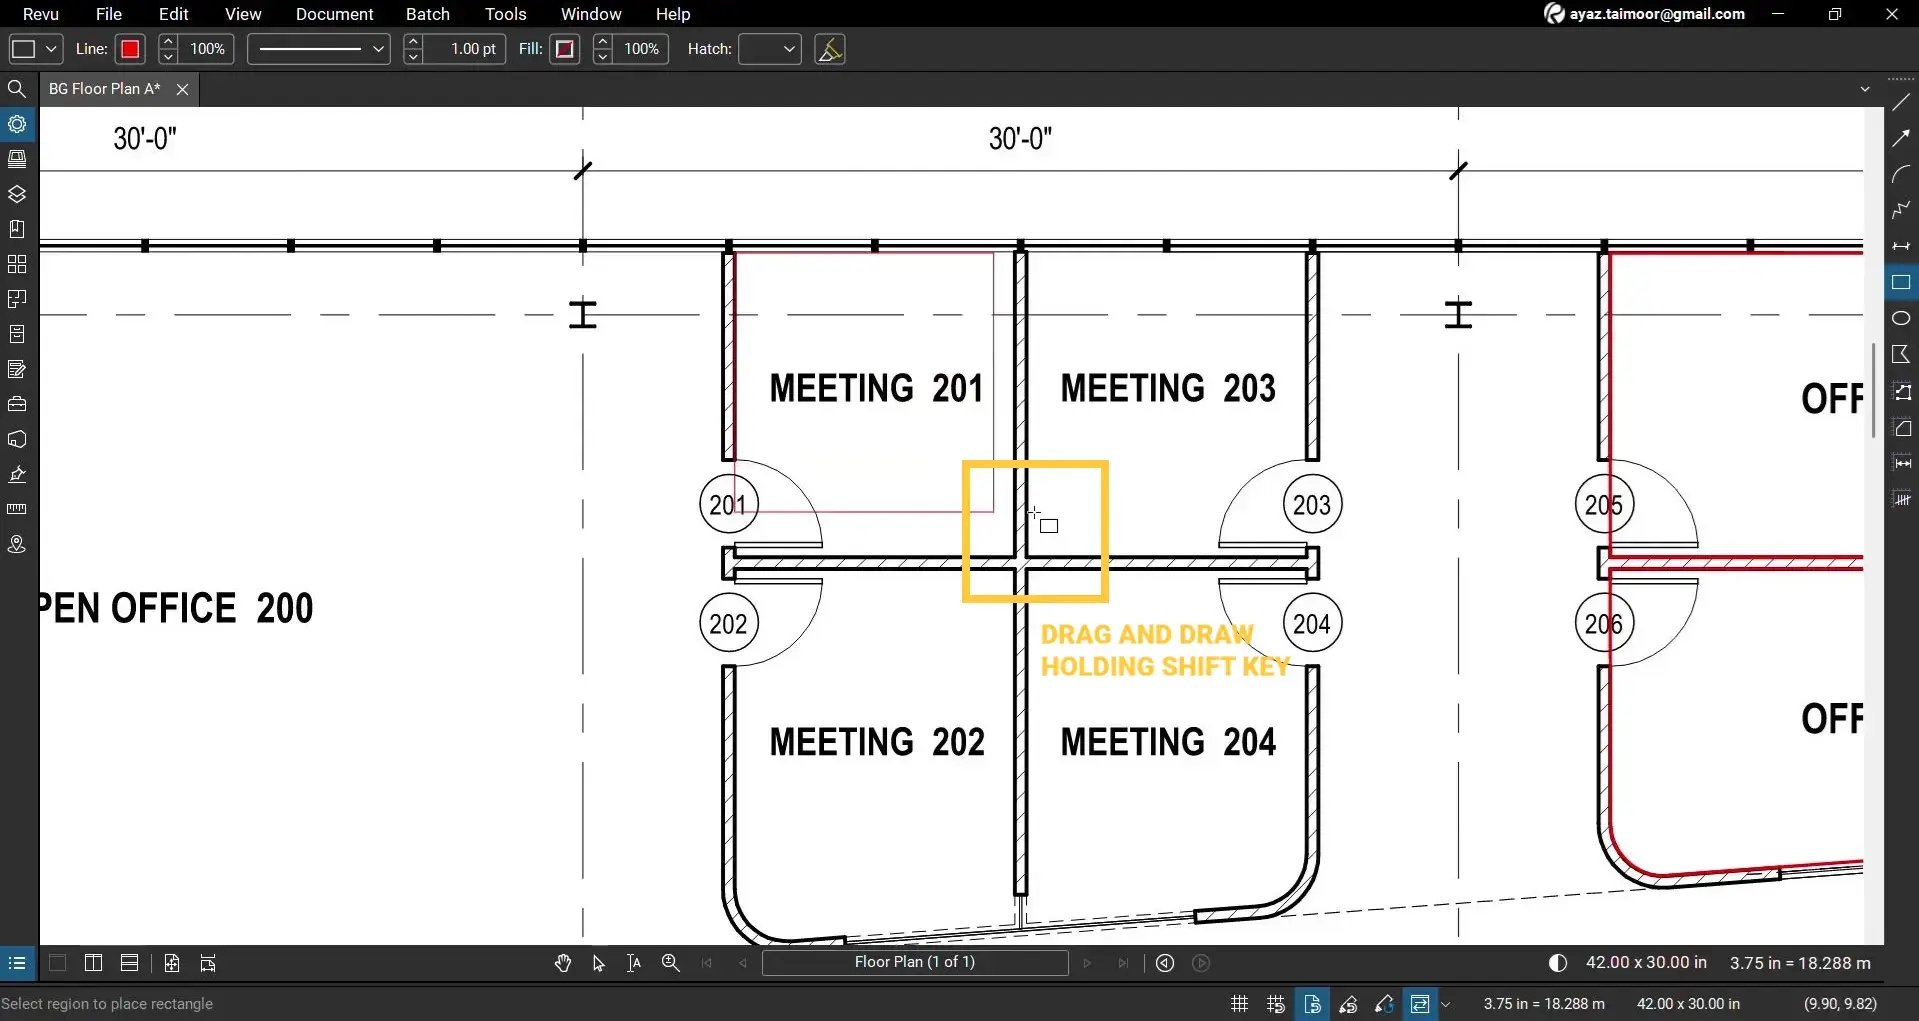The image size is (1919, 1021).
Task: Open the Layers panel in the sidebar
Action: [17, 194]
